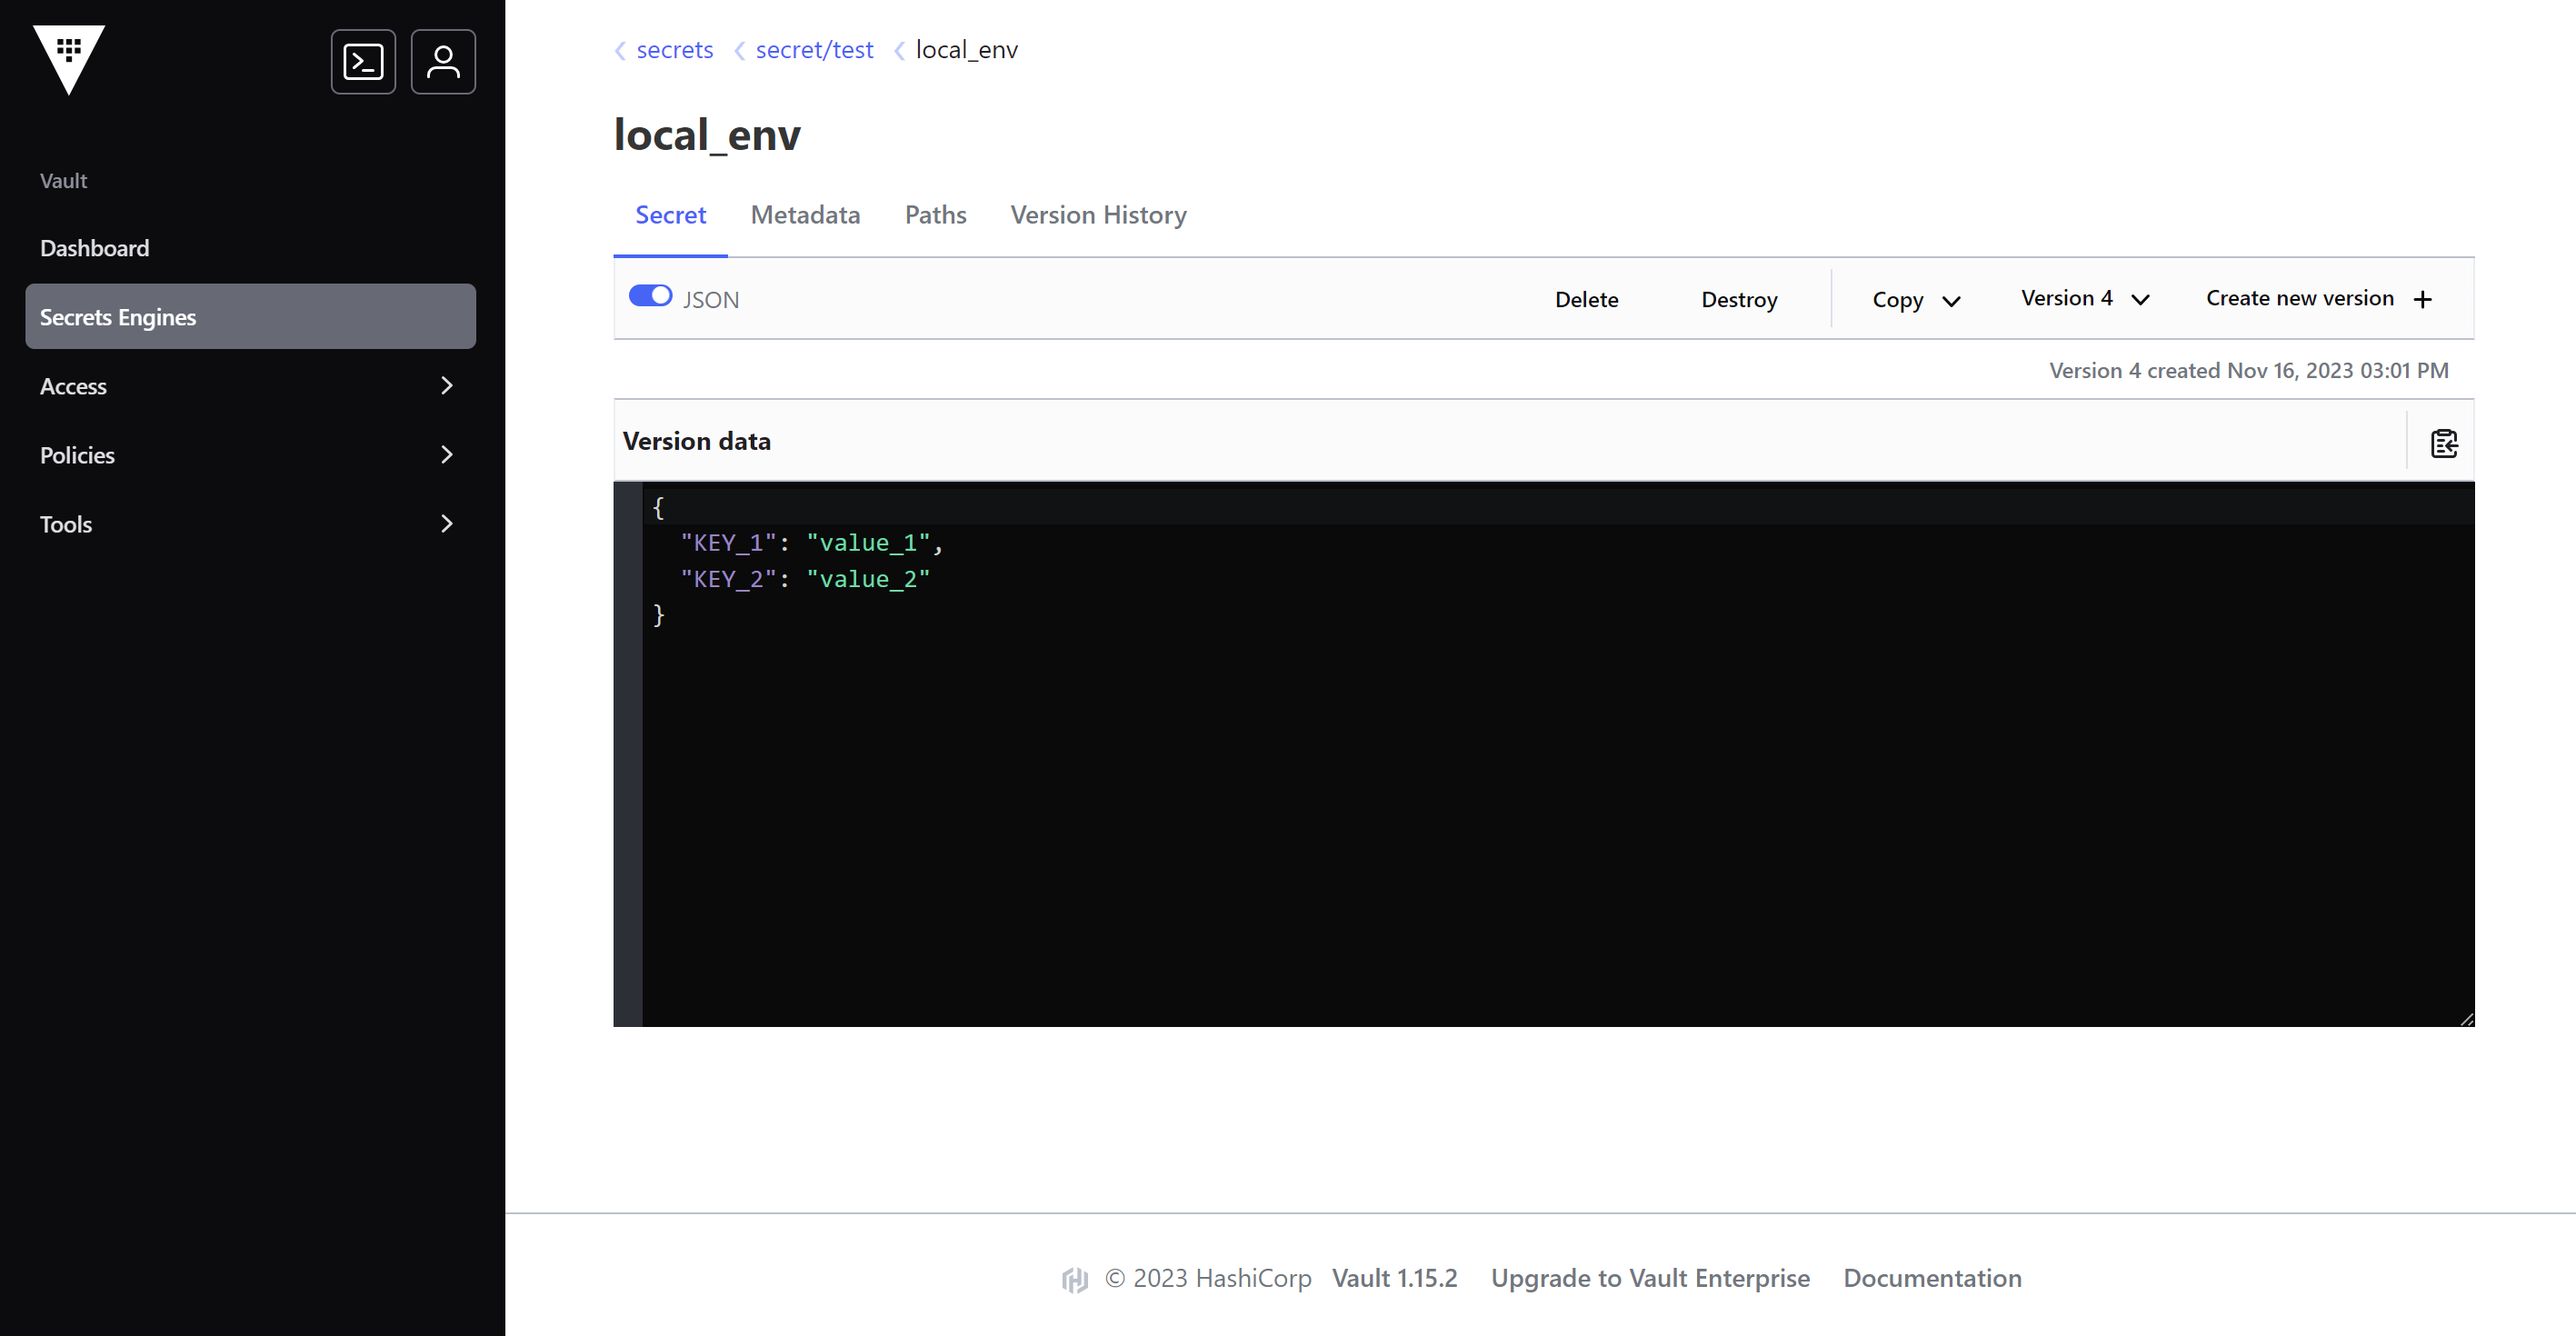Switch to the Version History tab
Screen dimensions: 2576x1336
pyautogui.click(x=1098, y=215)
